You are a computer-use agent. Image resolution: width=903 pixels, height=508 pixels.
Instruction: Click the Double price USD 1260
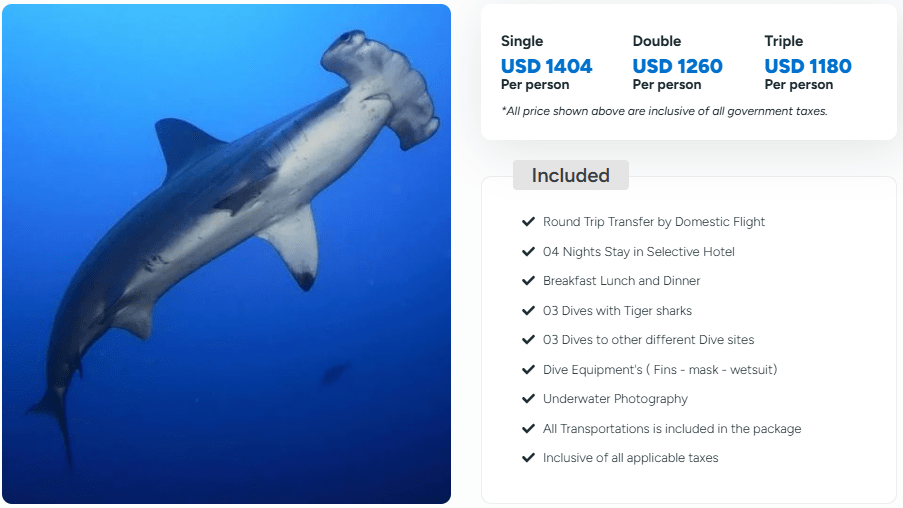(x=677, y=66)
